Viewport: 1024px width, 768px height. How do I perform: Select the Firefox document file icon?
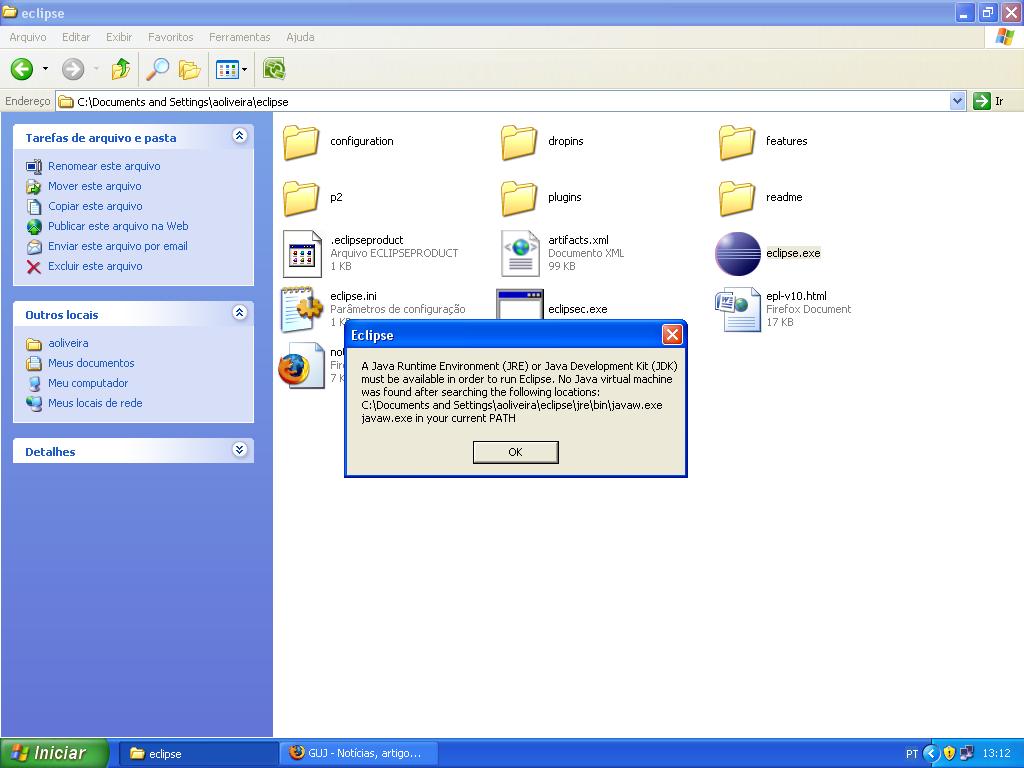(x=301, y=366)
